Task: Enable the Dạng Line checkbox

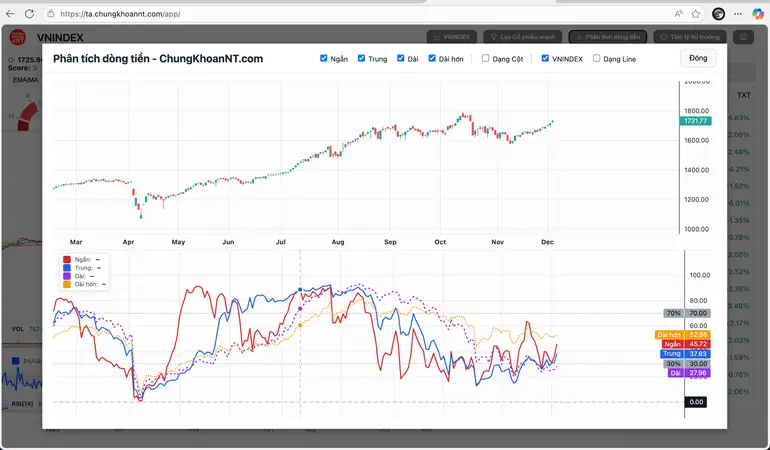Action: (597, 58)
